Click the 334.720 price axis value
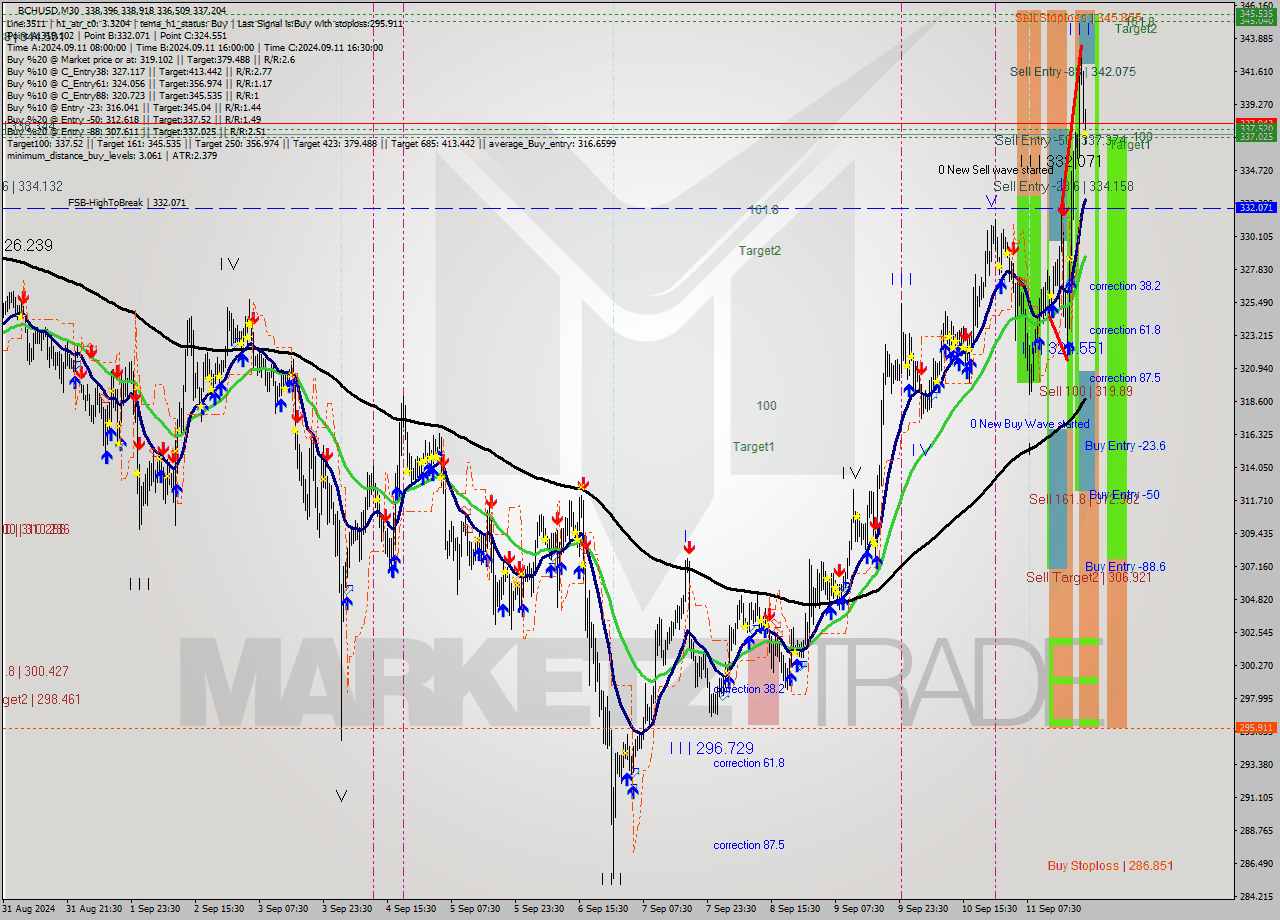Screen dimensions: 1280x920 click(1256, 171)
